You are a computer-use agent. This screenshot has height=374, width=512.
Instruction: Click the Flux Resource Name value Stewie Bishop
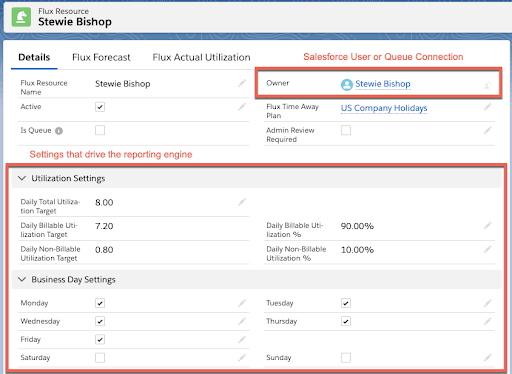click(123, 84)
